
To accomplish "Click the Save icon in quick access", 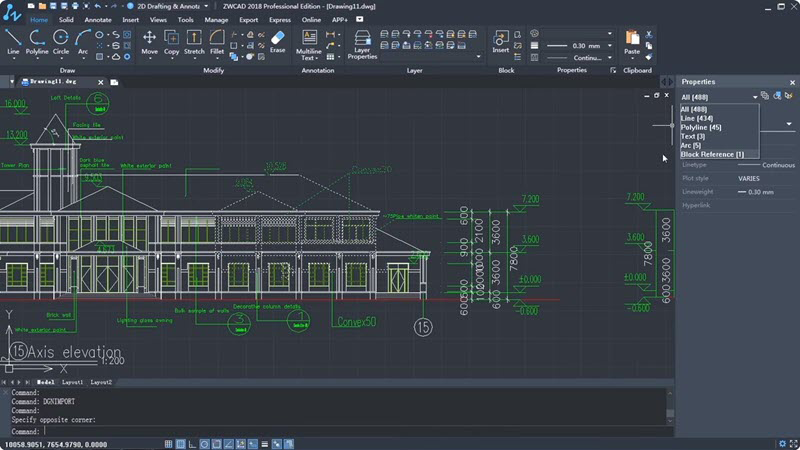I will [53, 6].
